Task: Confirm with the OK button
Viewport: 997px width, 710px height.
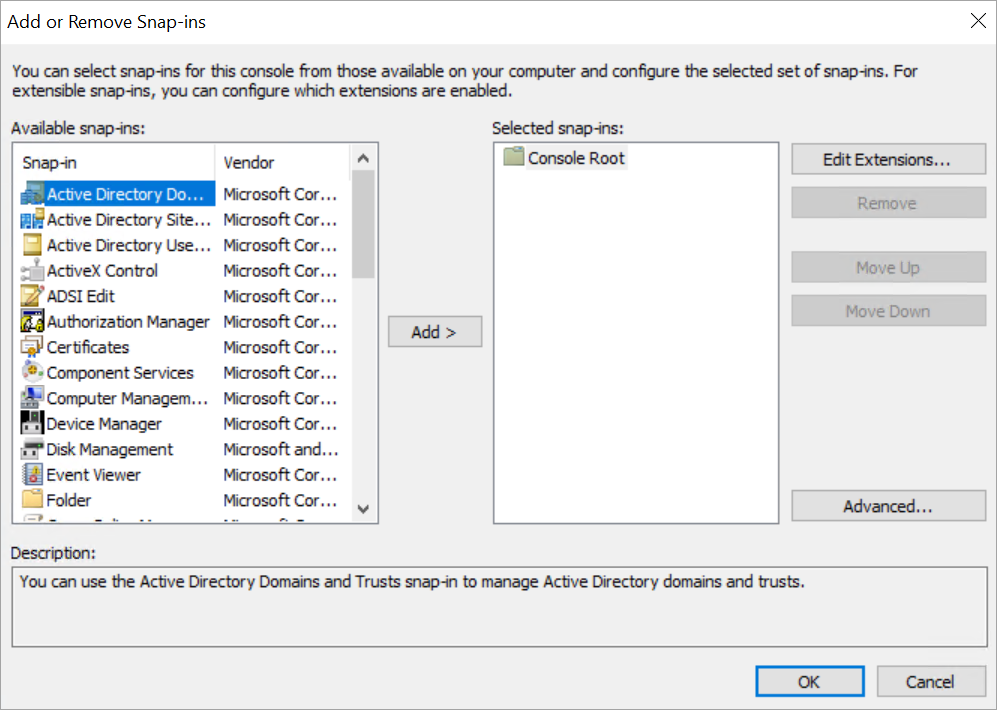Action: pos(808,682)
